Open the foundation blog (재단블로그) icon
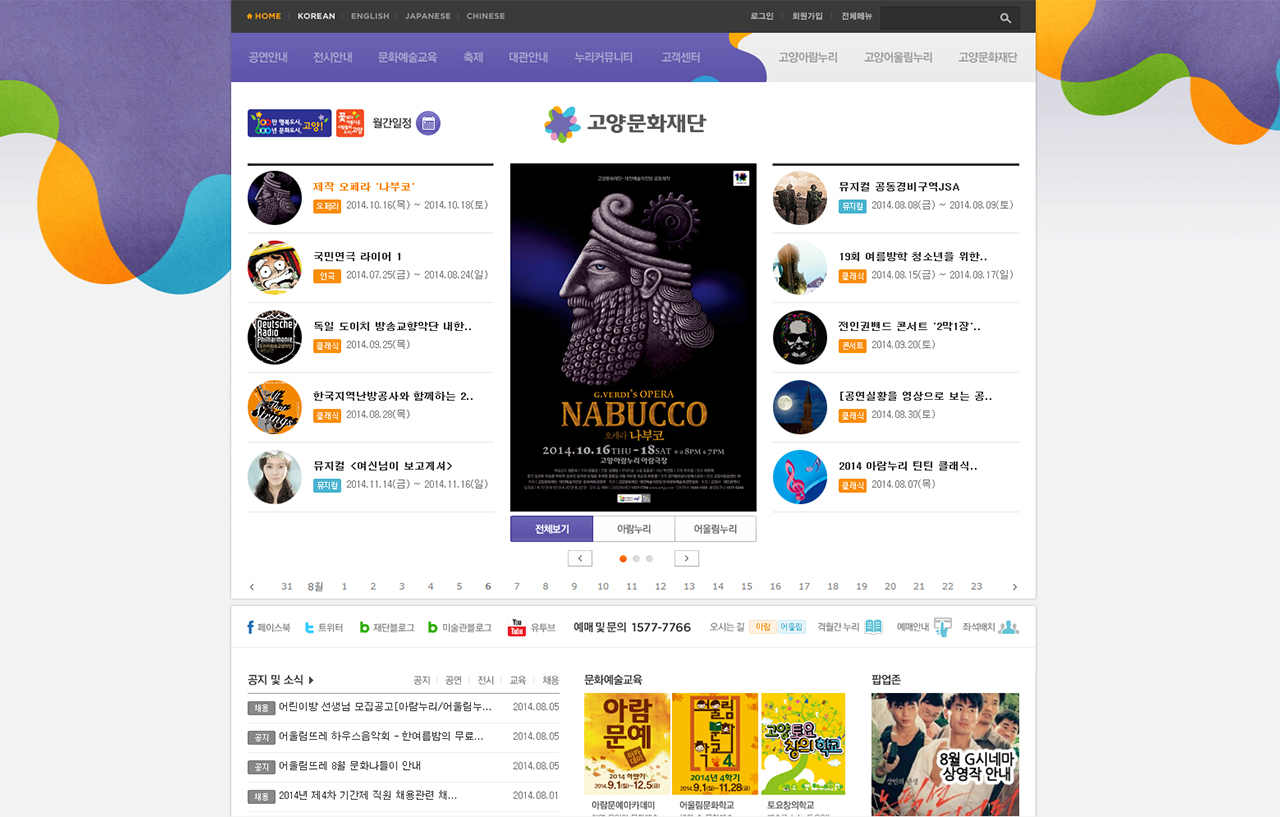The width and height of the screenshot is (1280, 817). click(x=365, y=627)
